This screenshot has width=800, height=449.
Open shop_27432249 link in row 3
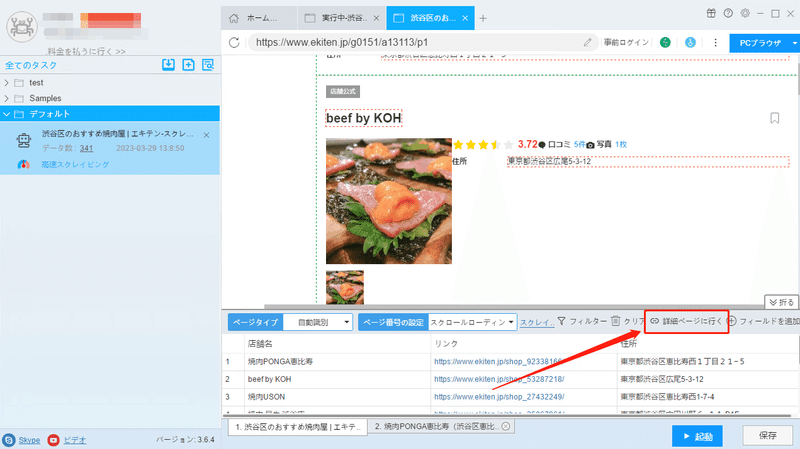(499, 397)
